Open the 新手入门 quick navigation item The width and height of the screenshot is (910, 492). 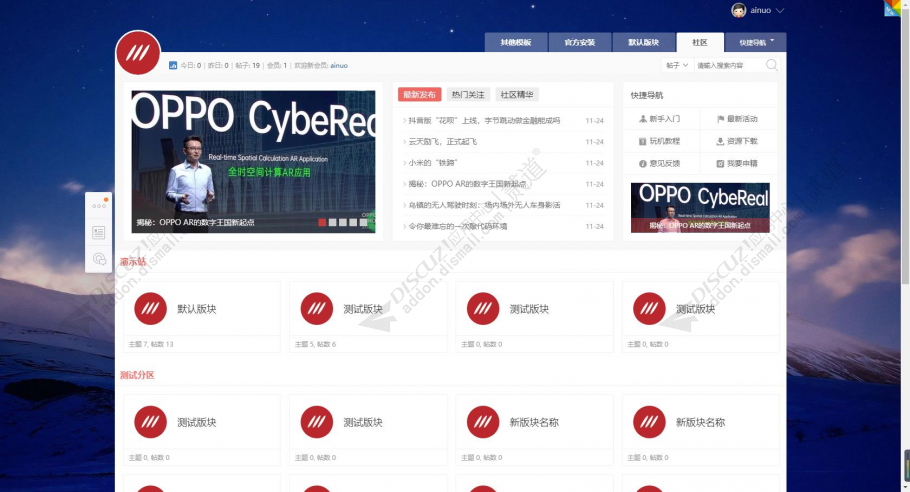pyautogui.click(x=659, y=119)
